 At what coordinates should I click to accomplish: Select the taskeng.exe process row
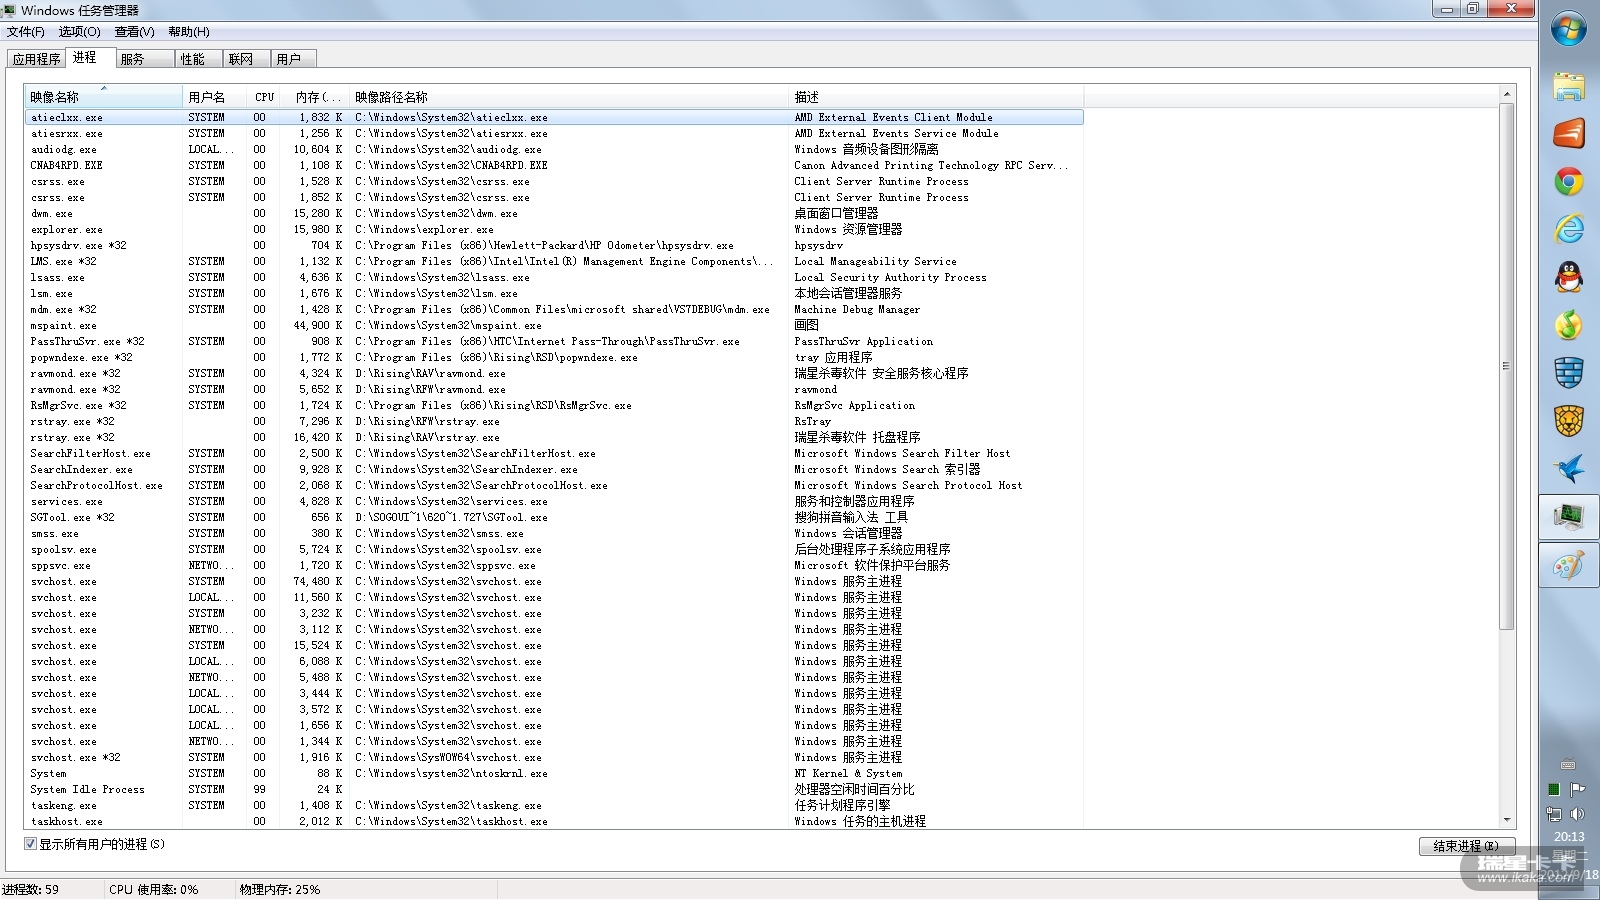coord(554,805)
